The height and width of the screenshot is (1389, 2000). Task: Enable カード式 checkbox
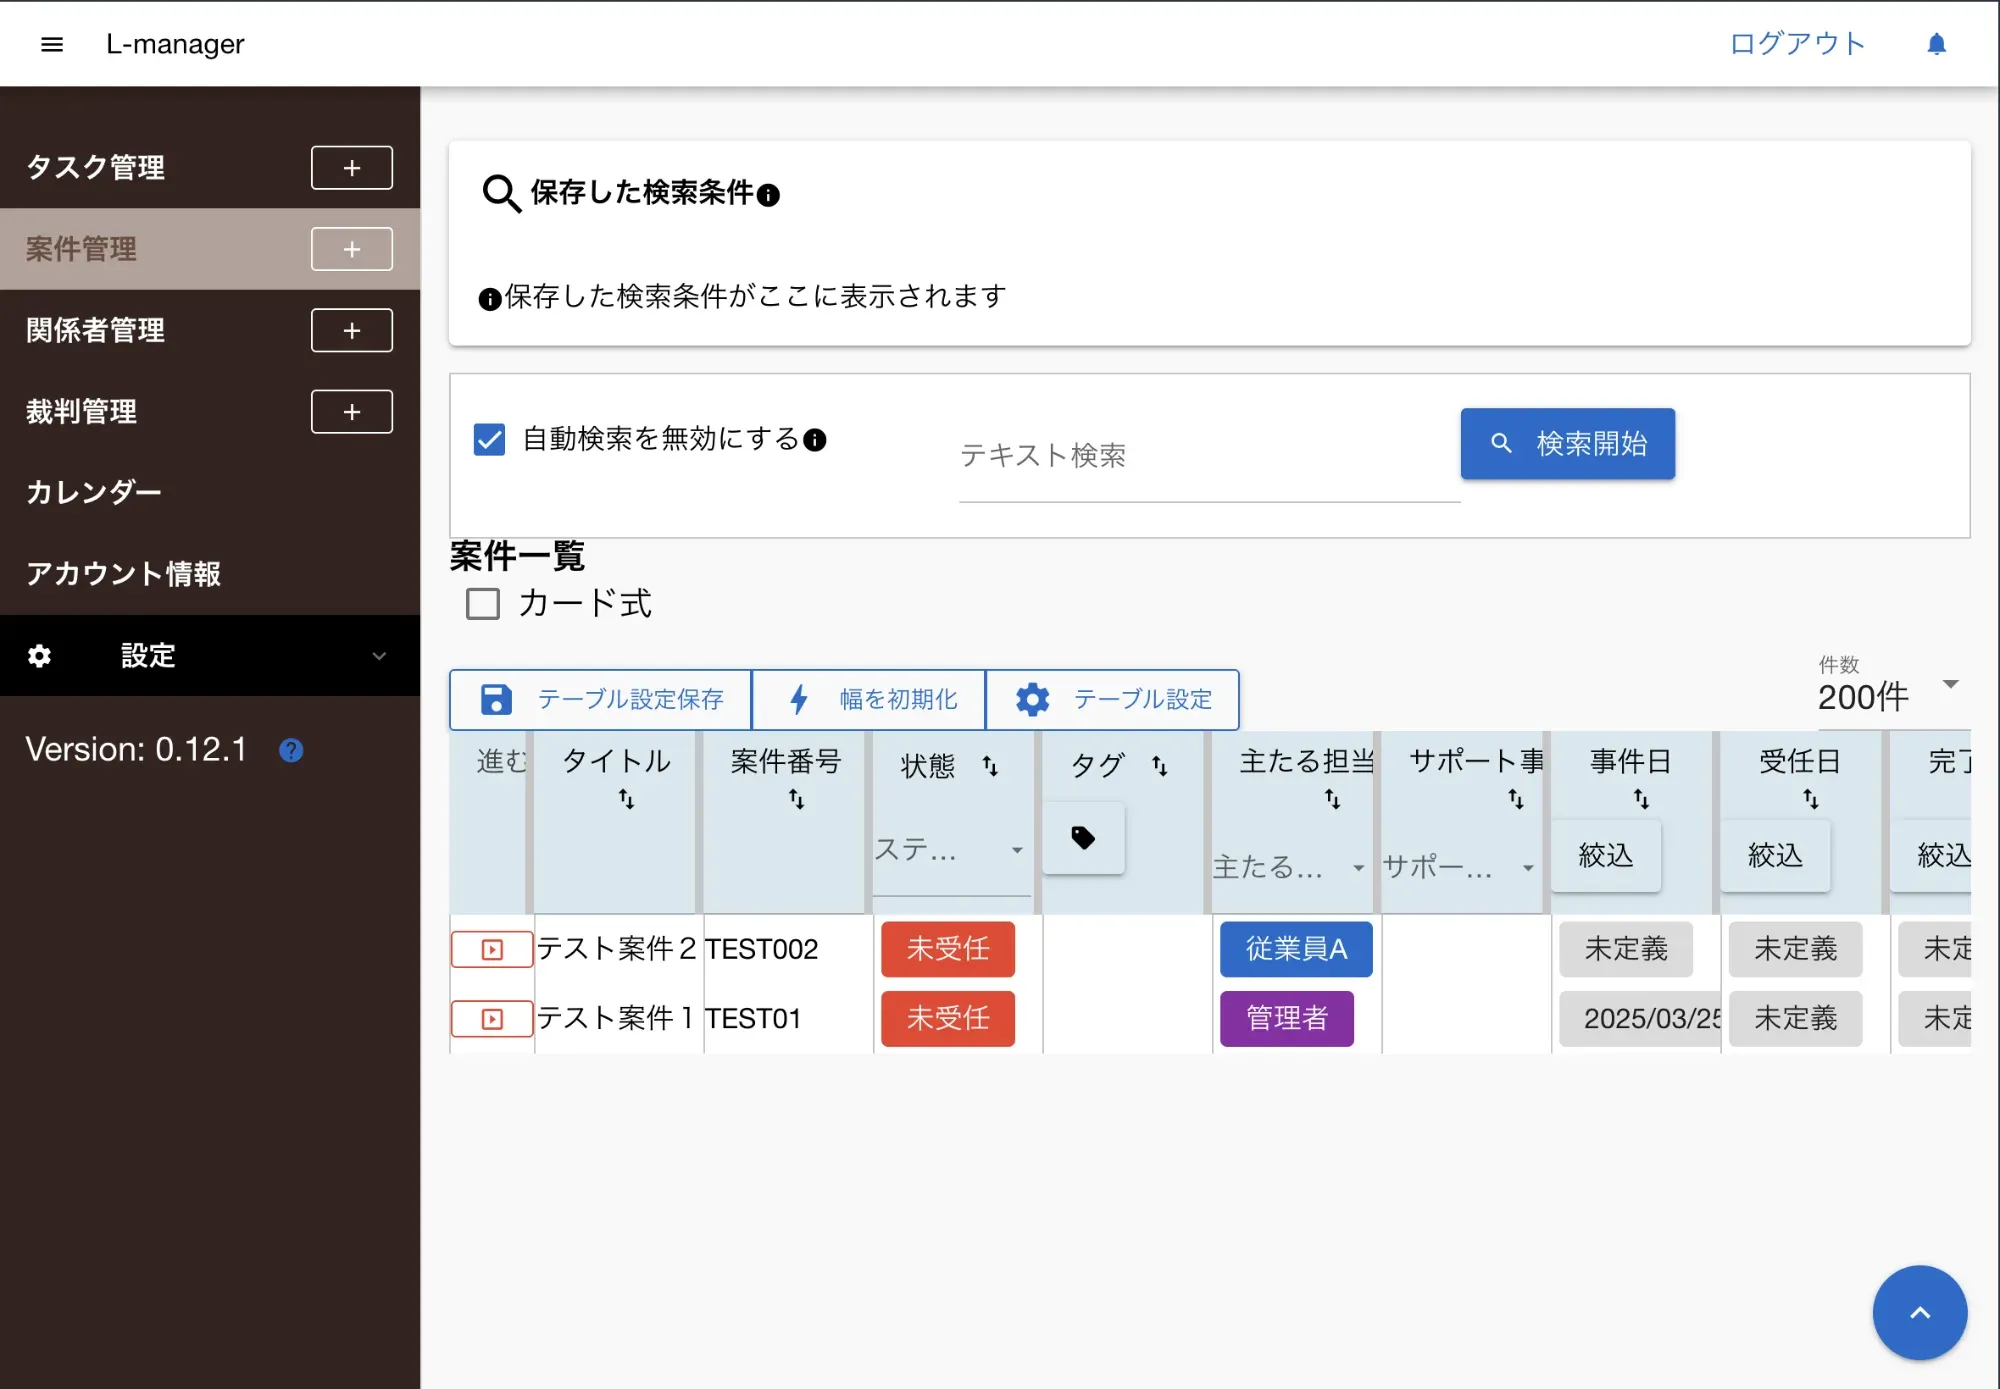[483, 604]
